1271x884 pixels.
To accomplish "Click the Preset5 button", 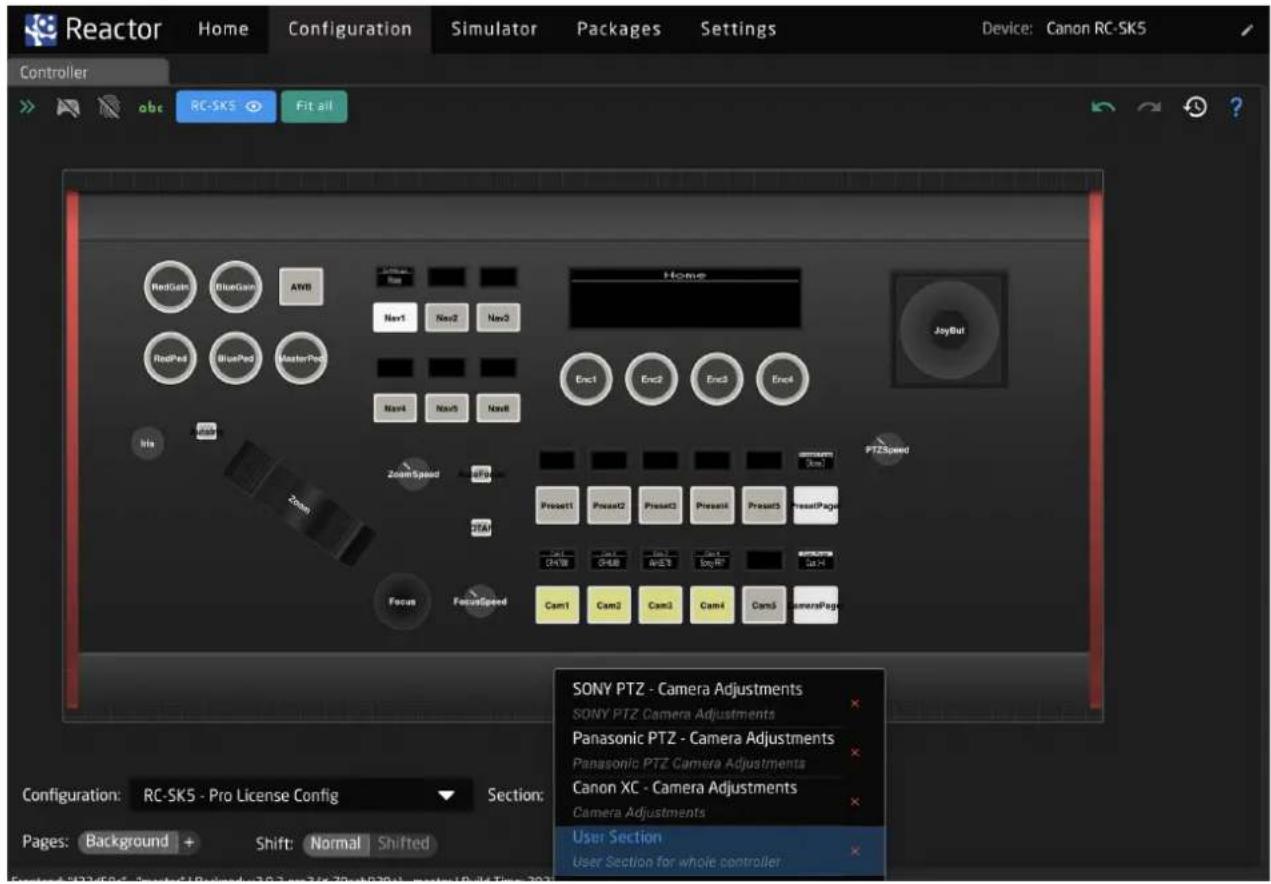I will [765, 506].
